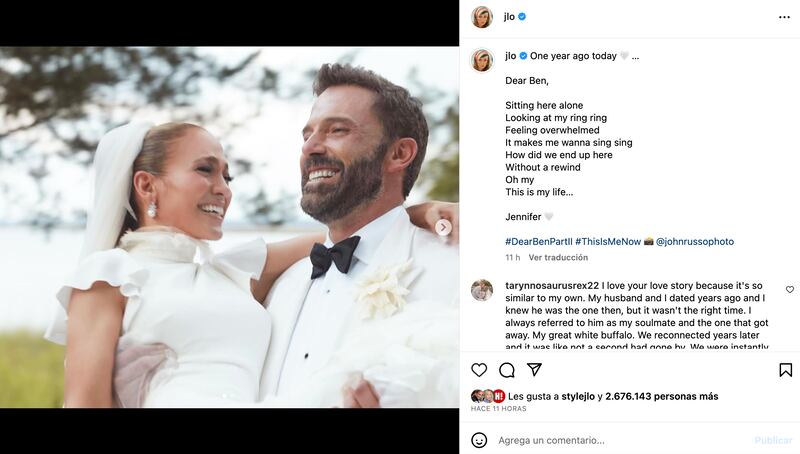The image size is (800, 454).
Task: Open comments via speech bubble icon
Action: pos(507,370)
